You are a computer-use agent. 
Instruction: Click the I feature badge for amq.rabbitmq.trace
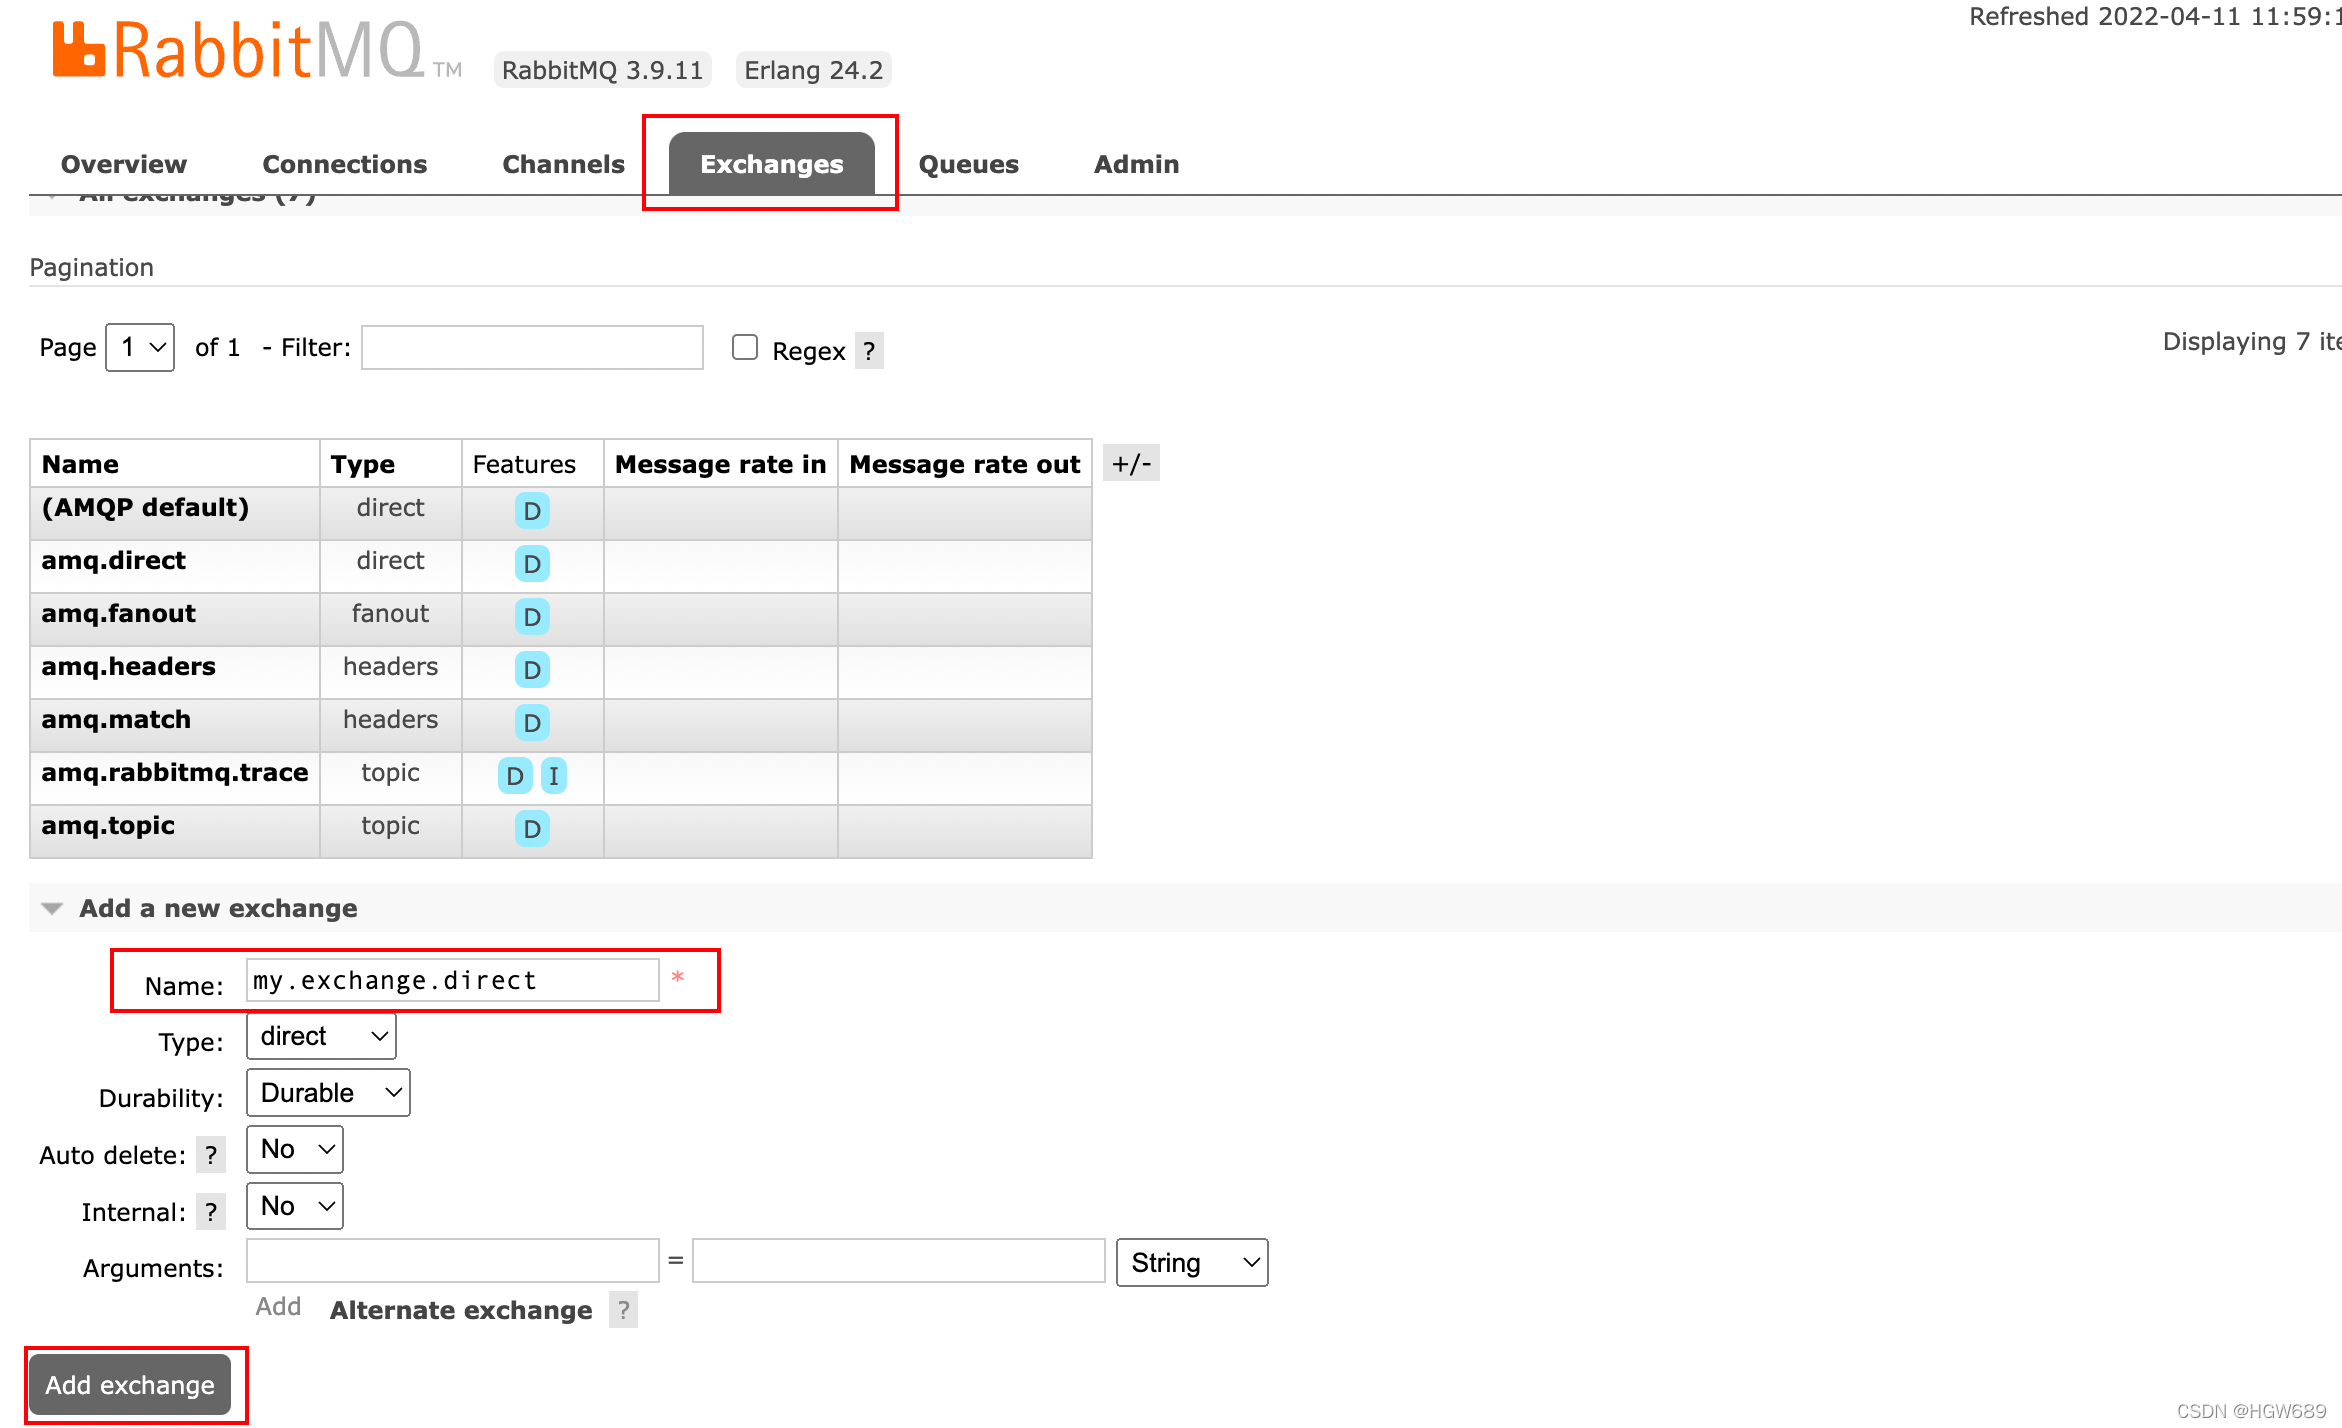(554, 776)
